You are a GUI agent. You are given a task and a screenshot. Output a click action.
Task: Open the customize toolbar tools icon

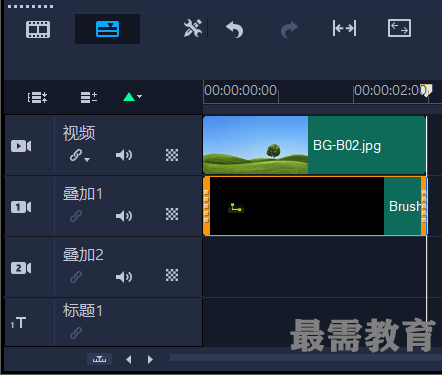pos(193,28)
